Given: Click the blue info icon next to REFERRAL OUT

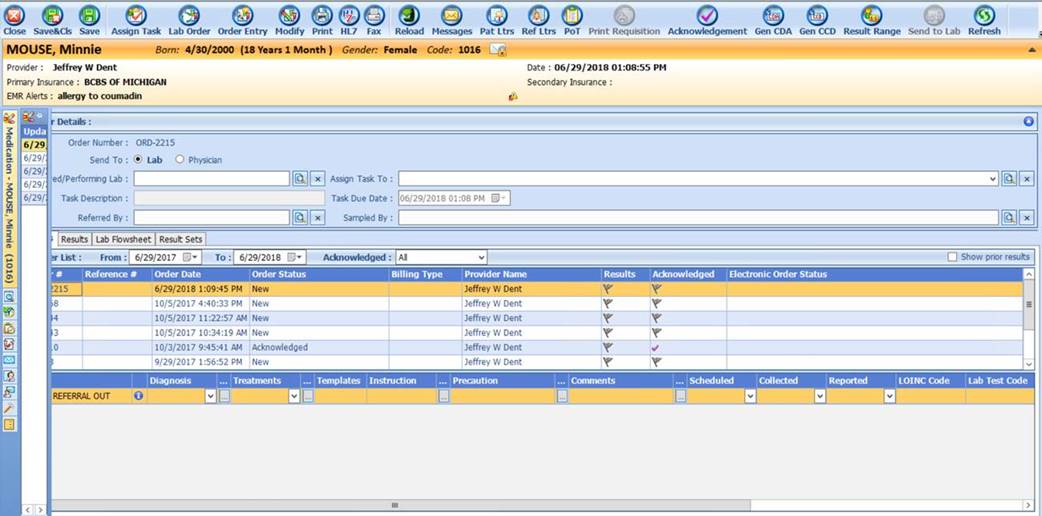Looking at the screenshot, I should [x=139, y=396].
